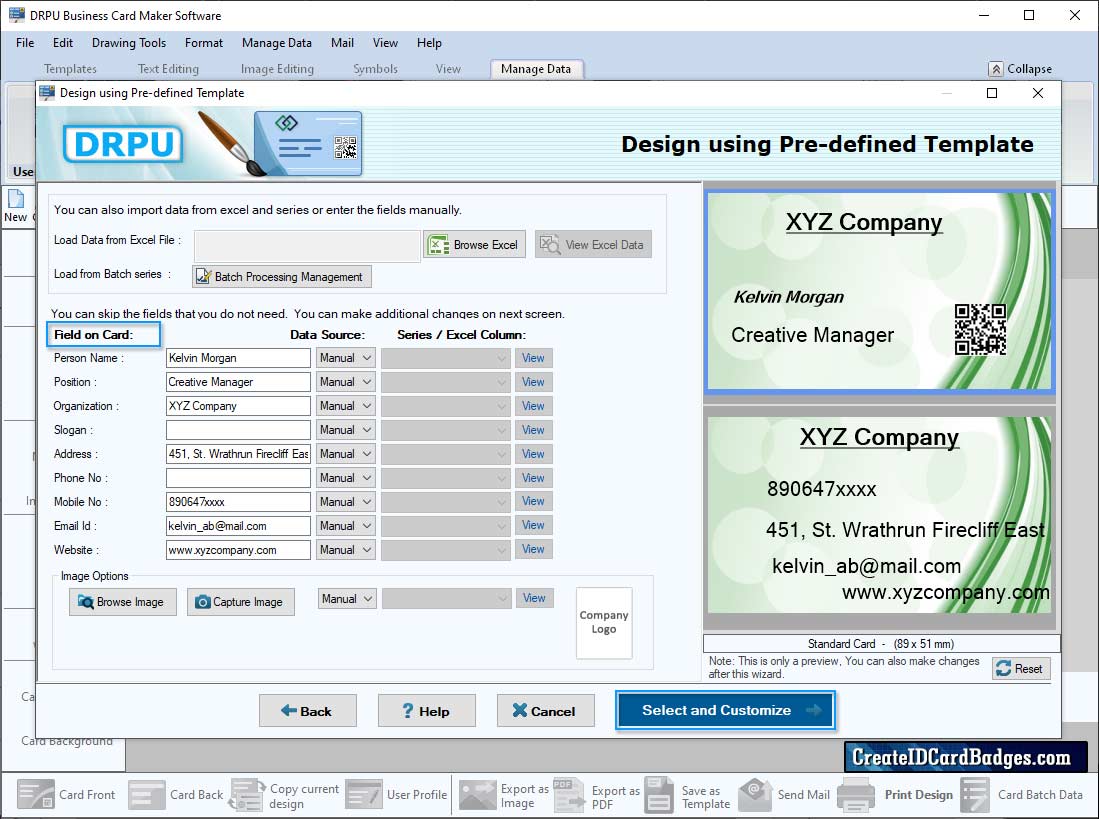Open the wizard Help button

click(427, 711)
